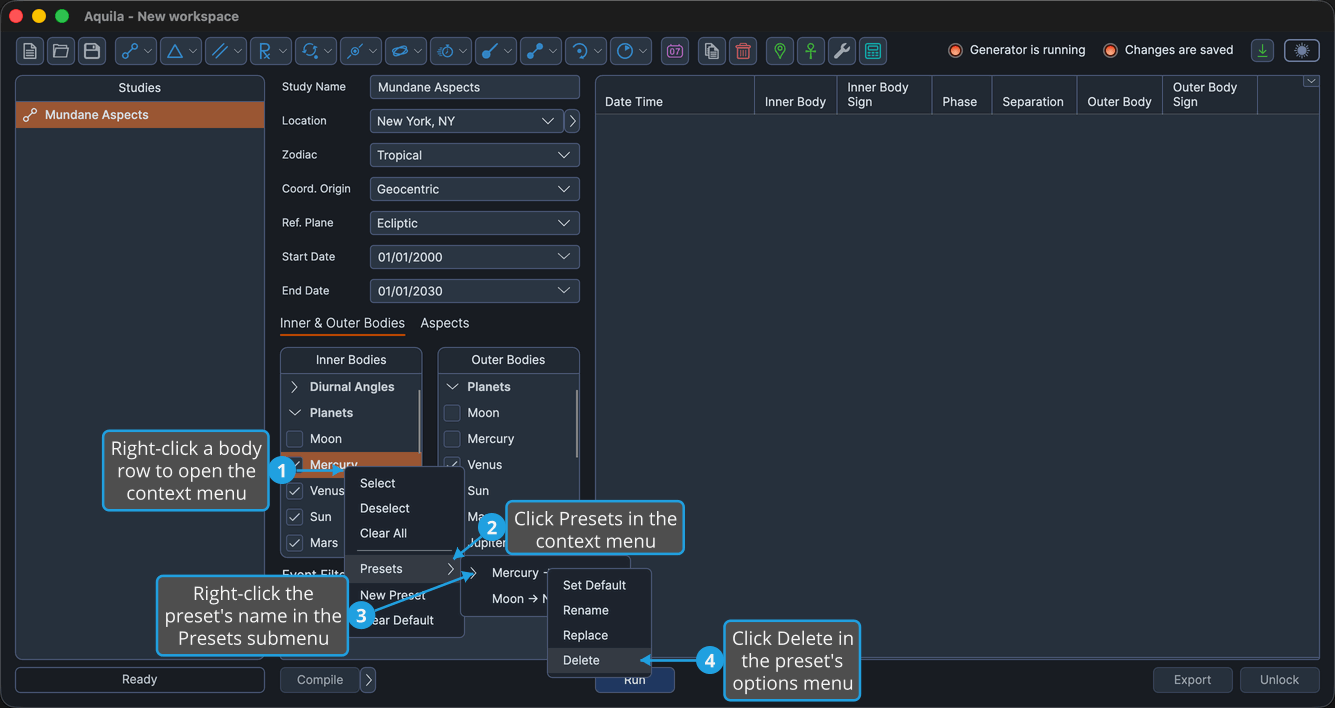Click the new document toolbar icon
The width and height of the screenshot is (1335, 708).
[30, 51]
